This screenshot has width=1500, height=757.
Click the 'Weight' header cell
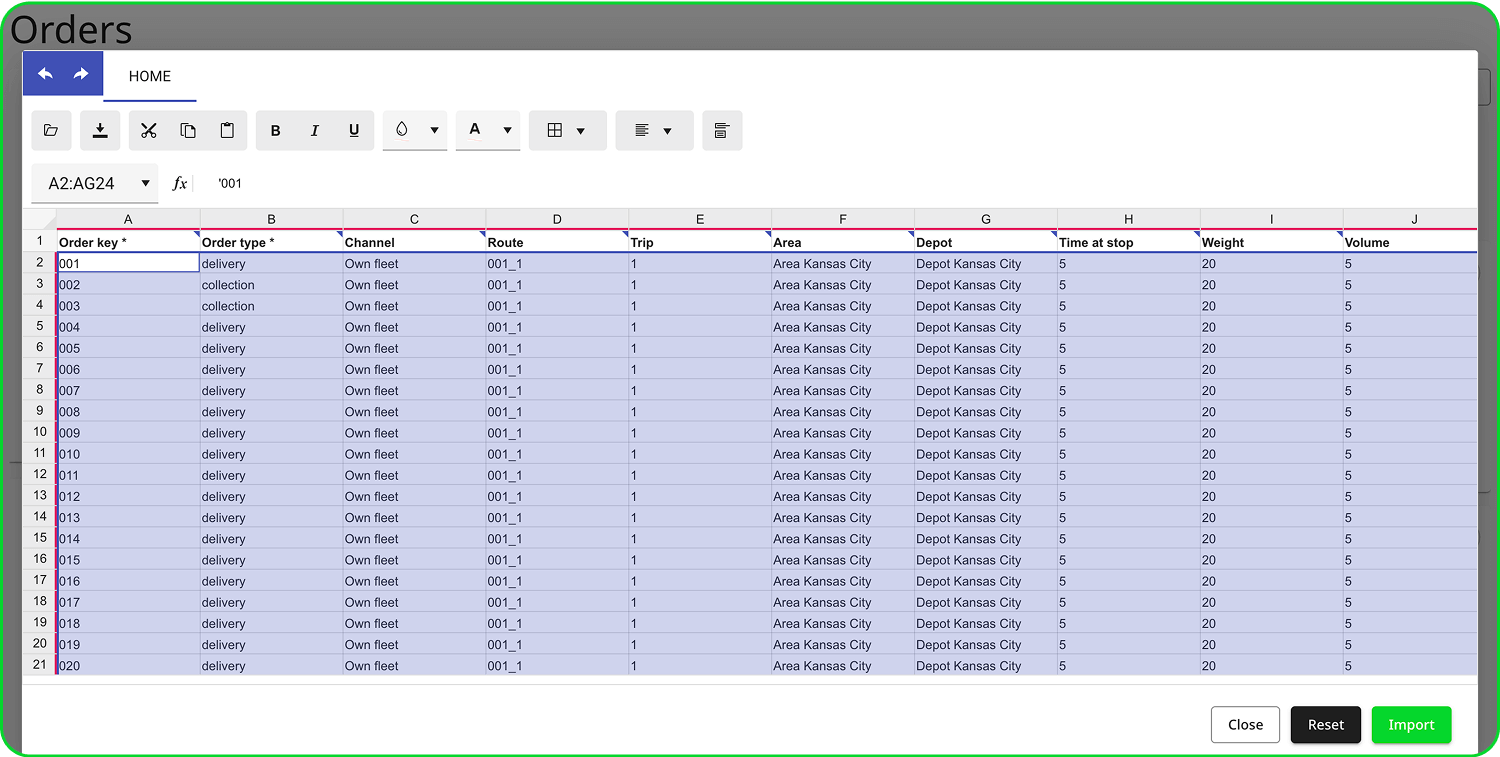tap(1272, 242)
